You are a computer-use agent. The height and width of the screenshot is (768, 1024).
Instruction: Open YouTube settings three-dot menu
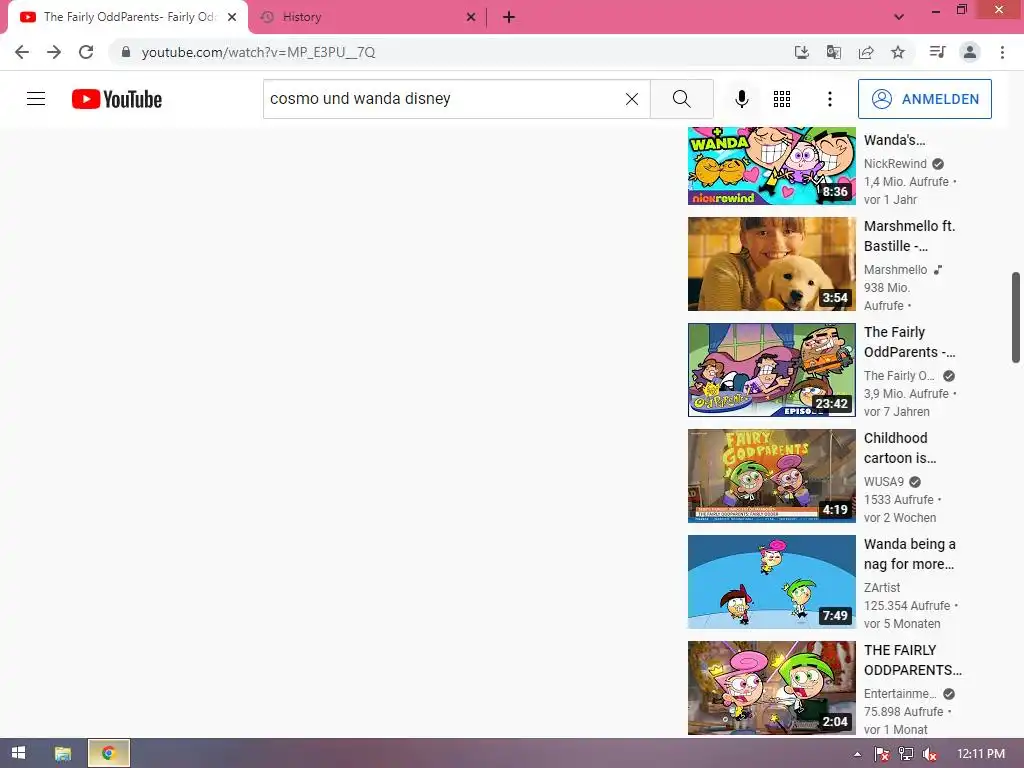(x=829, y=99)
